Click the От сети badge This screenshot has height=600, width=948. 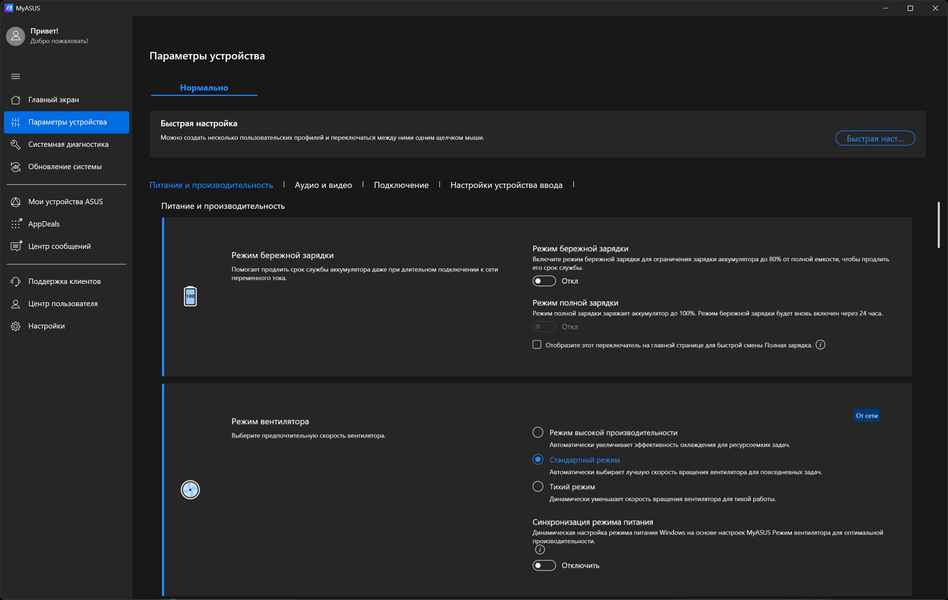point(866,416)
